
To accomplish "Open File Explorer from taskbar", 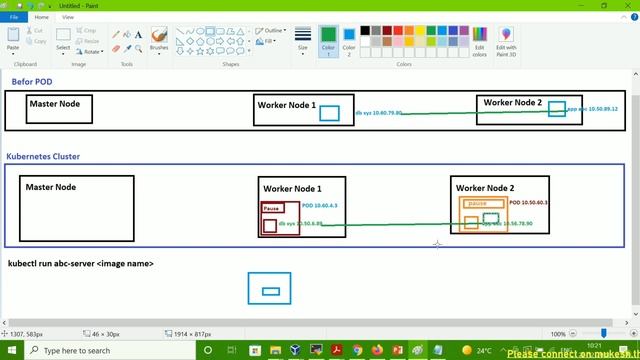I will coord(276,350).
